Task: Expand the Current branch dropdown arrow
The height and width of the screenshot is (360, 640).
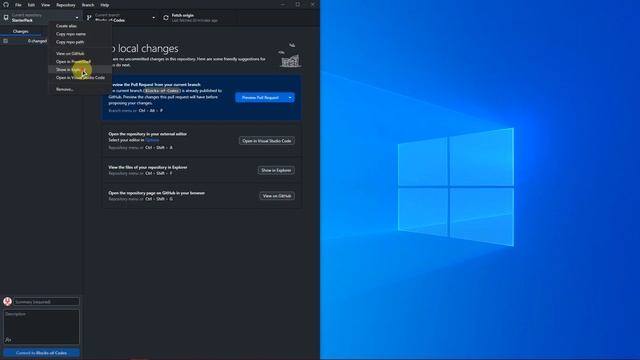Action: coord(153,18)
